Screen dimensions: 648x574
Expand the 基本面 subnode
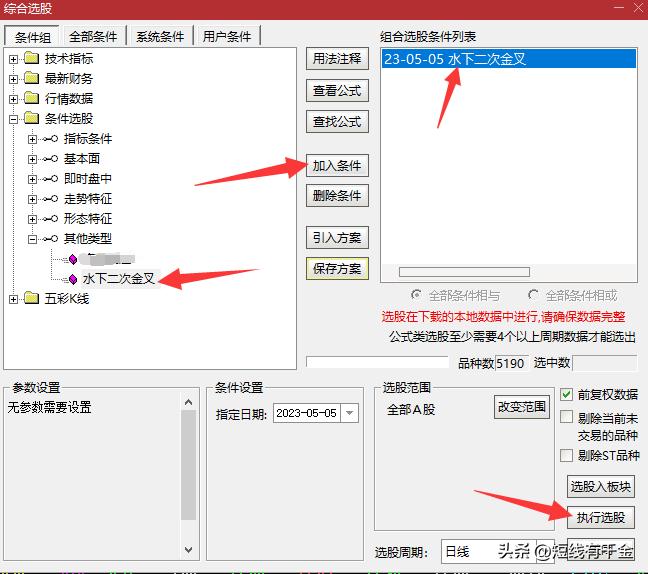[32, 159]
